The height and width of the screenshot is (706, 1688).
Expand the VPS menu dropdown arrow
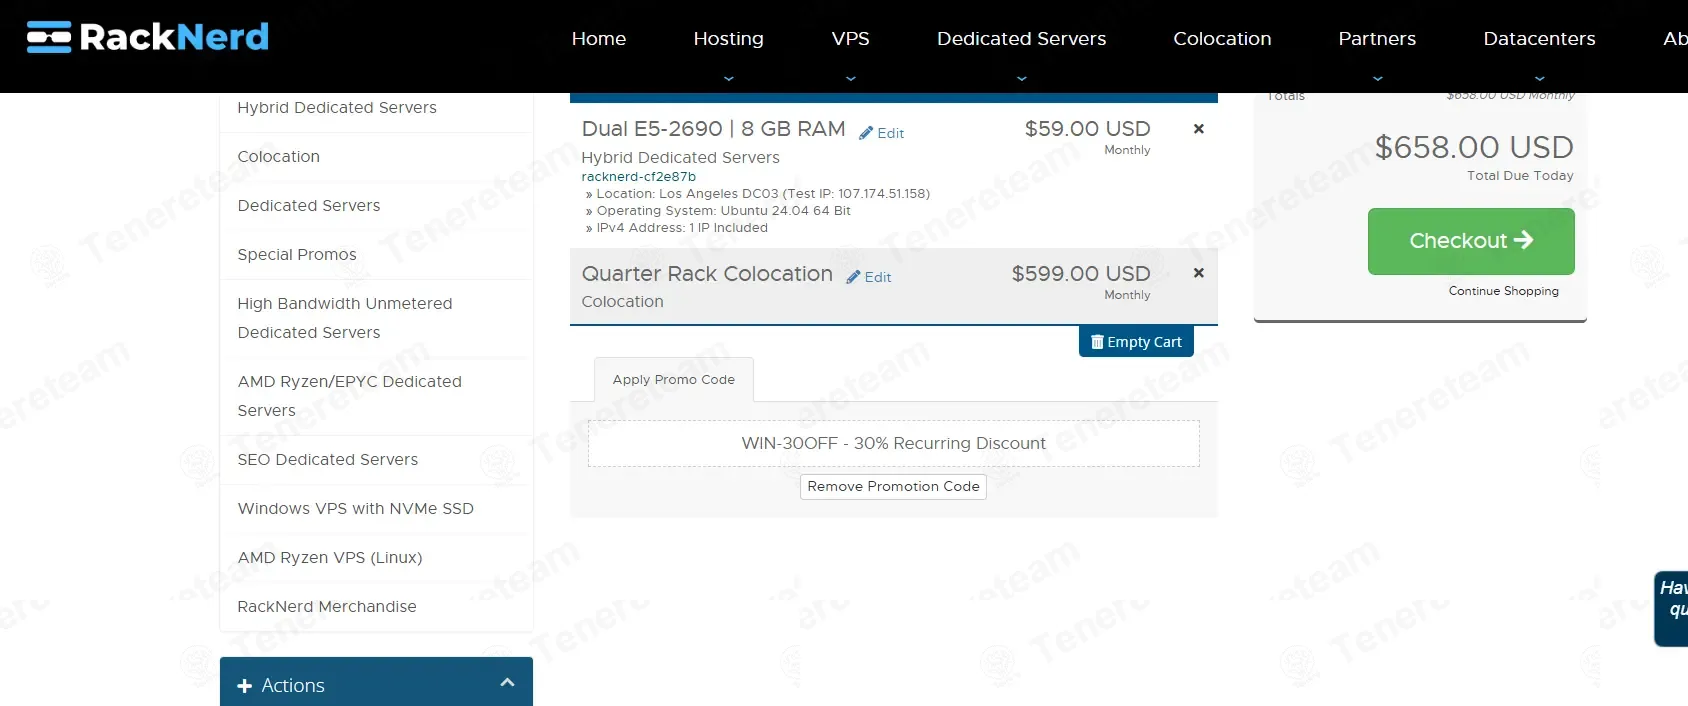[x=851, y=78]
